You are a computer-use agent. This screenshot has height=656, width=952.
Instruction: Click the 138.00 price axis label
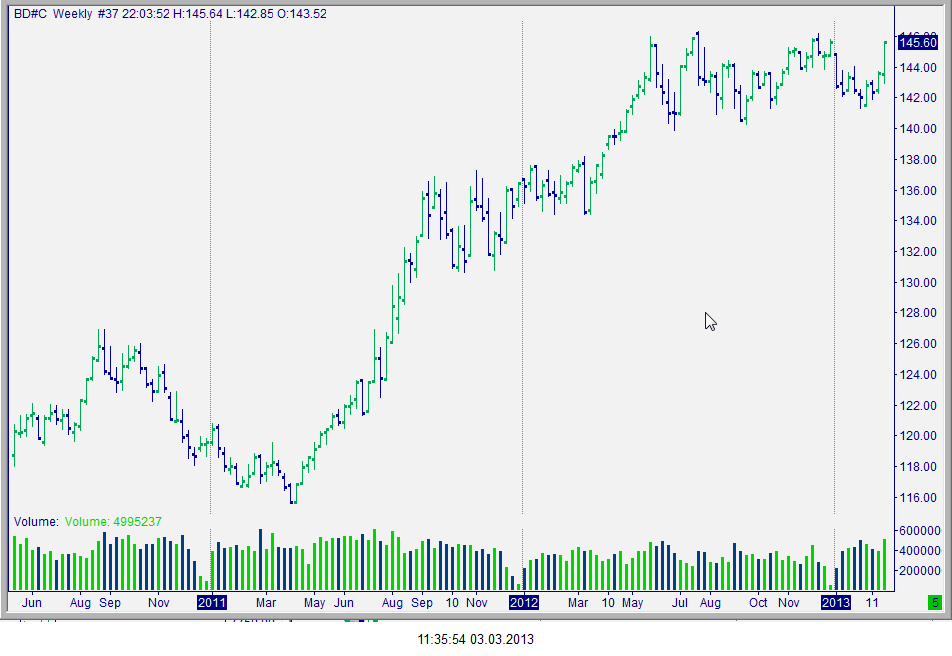(919, 160)
